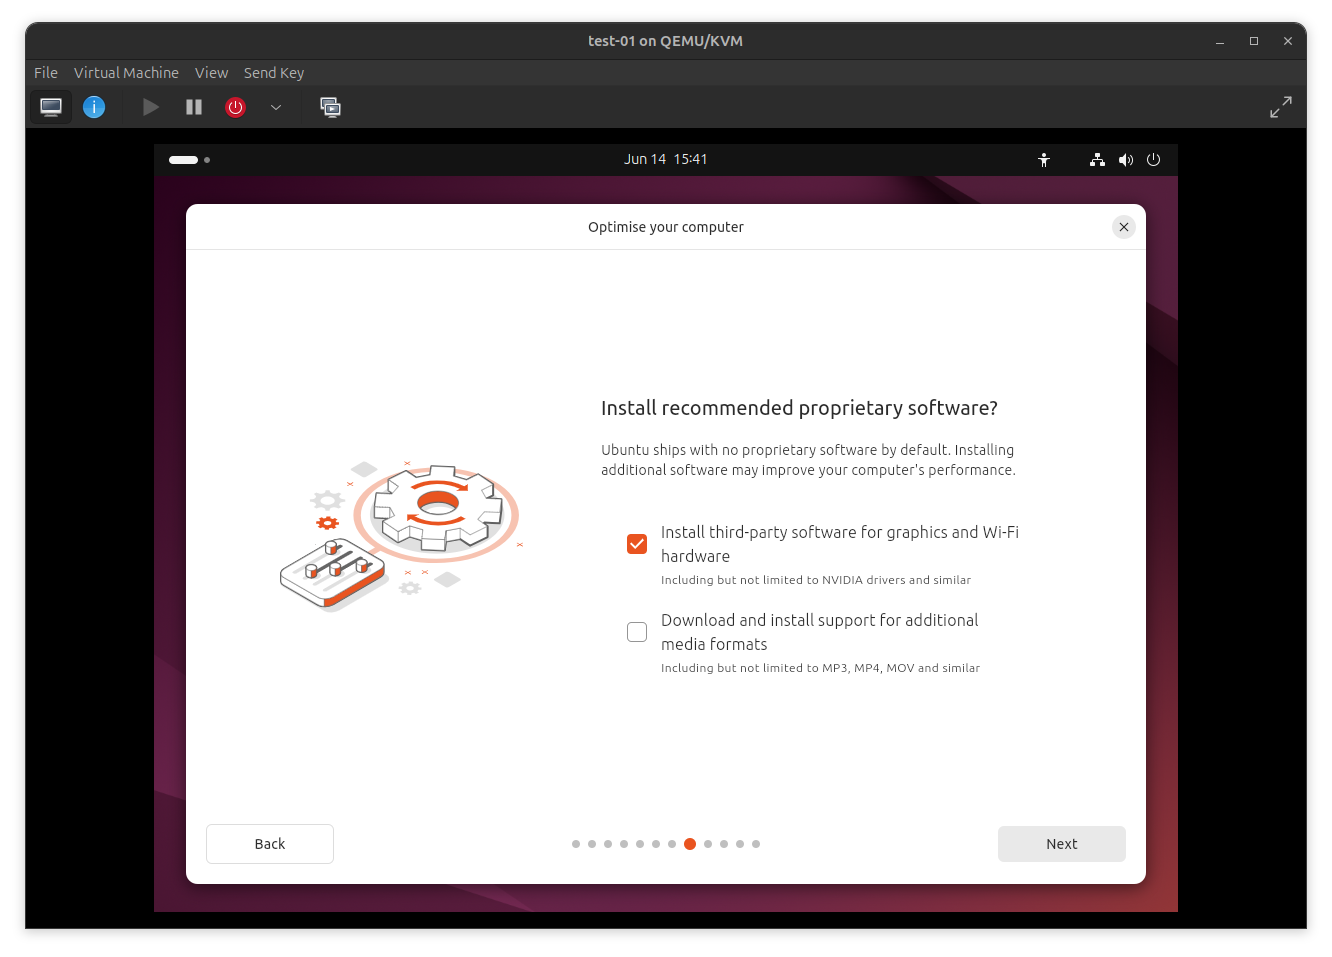The image size is (1332, 957).
Task: Uncheck third-party software for graphics and Wi-Fi
Action: coord(637,544)
